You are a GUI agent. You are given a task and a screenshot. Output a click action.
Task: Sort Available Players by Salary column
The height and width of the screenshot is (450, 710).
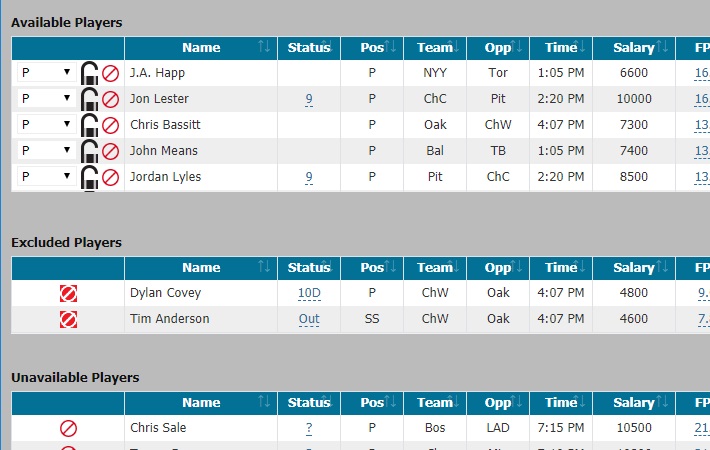pyautogui.click(x=634, y=48)
